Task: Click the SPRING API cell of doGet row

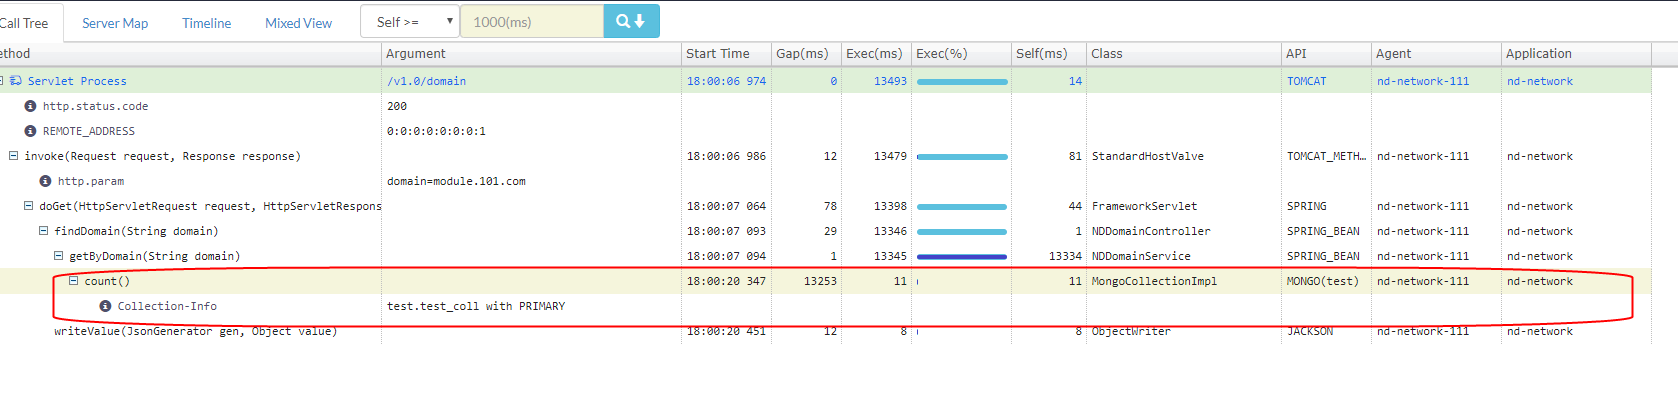Action: coord(1306,206)
